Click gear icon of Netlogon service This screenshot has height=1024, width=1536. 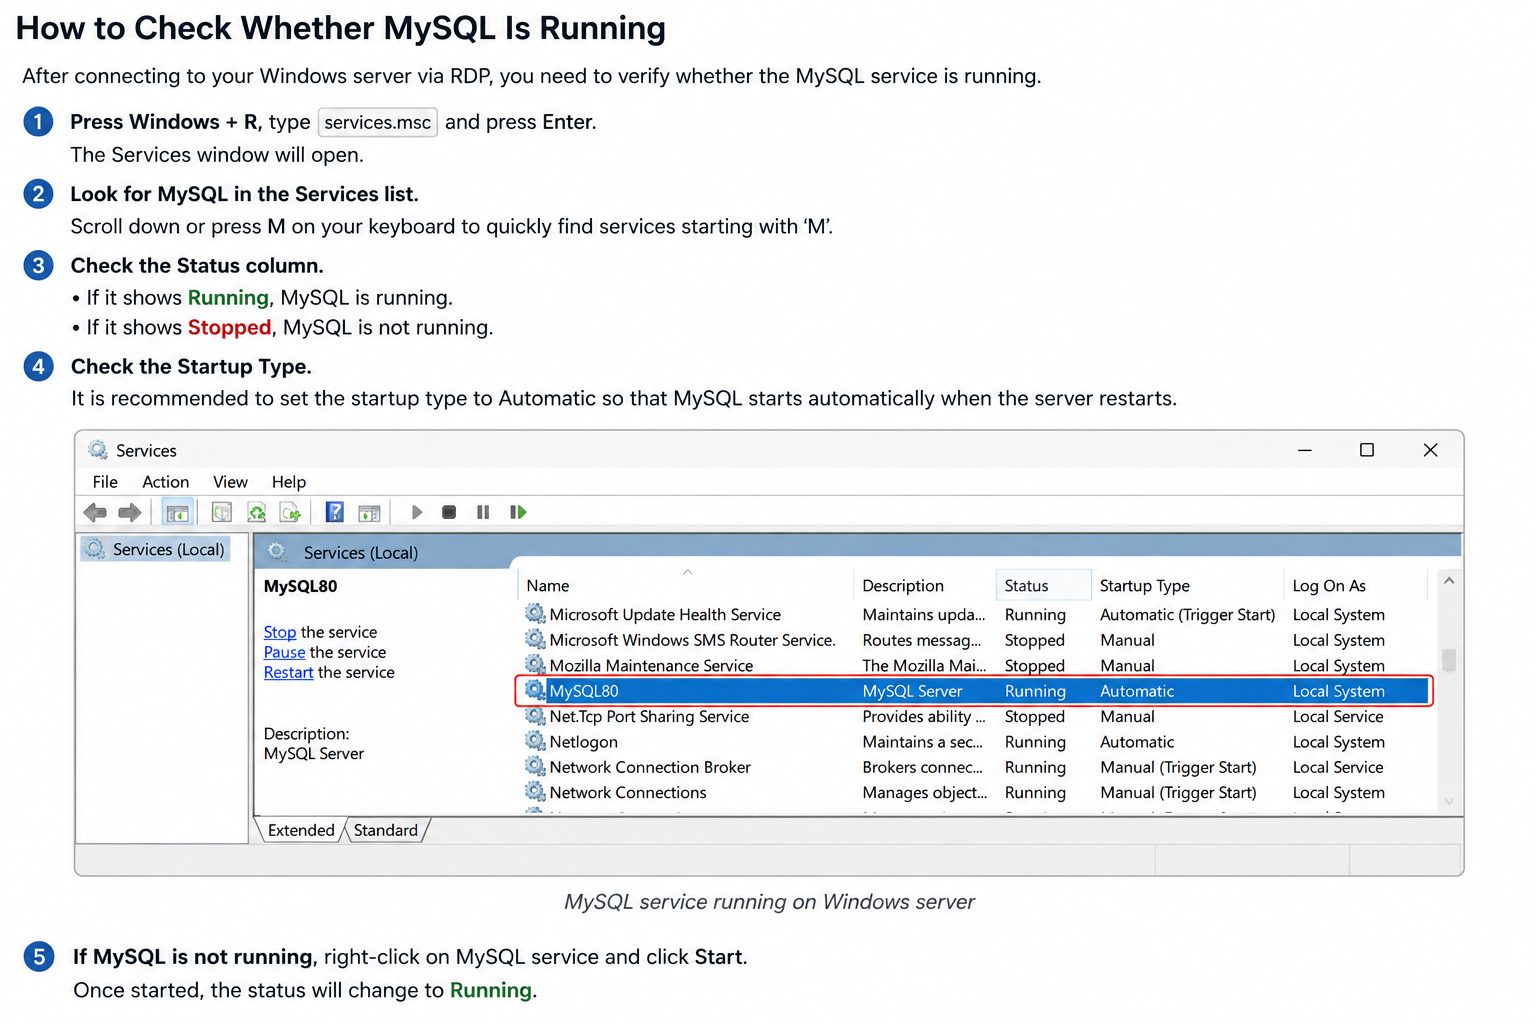click(535, 741)
